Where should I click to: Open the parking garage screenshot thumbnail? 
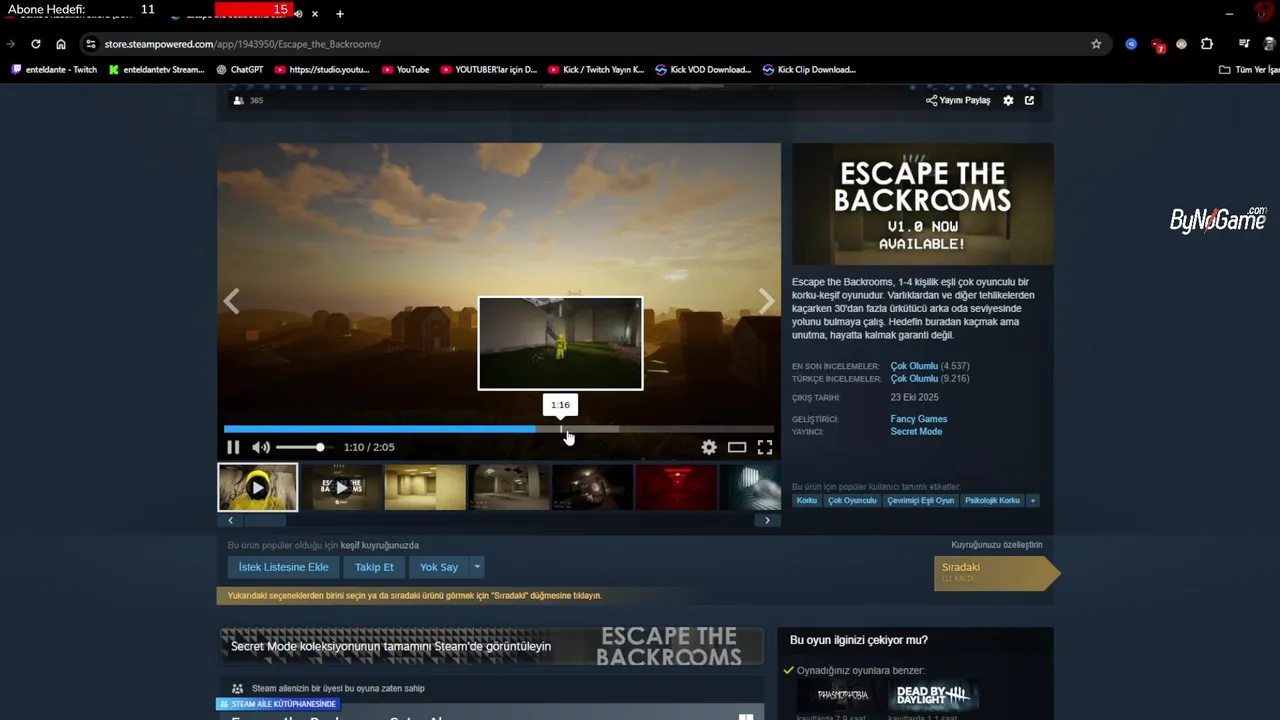point(509,487)
